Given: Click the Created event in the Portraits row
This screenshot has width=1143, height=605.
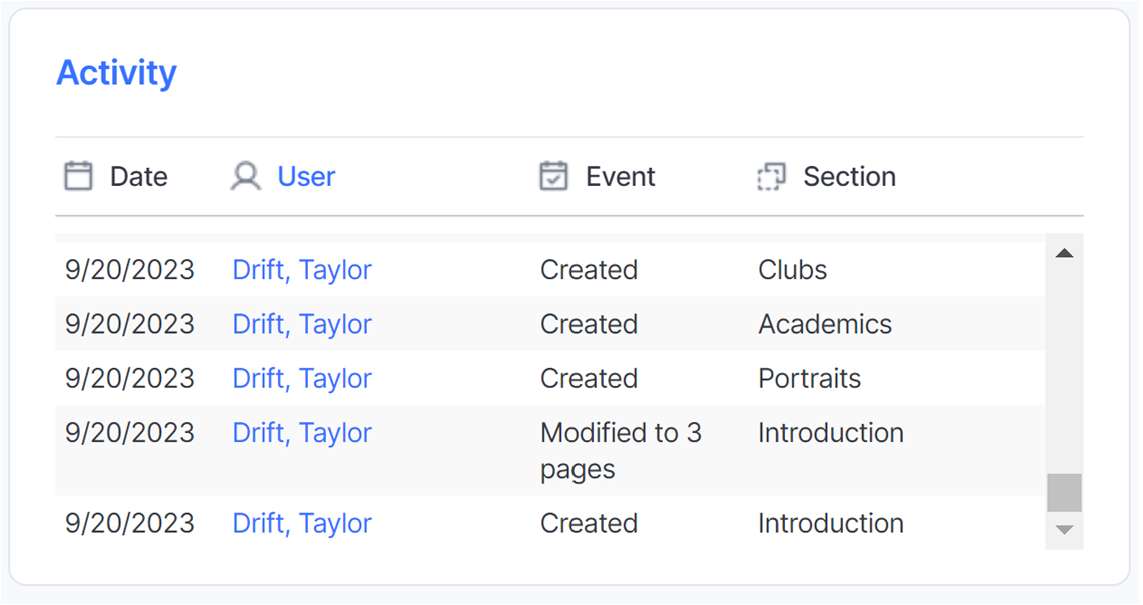Looking at the screenshot, I should (x=589, y=379).
